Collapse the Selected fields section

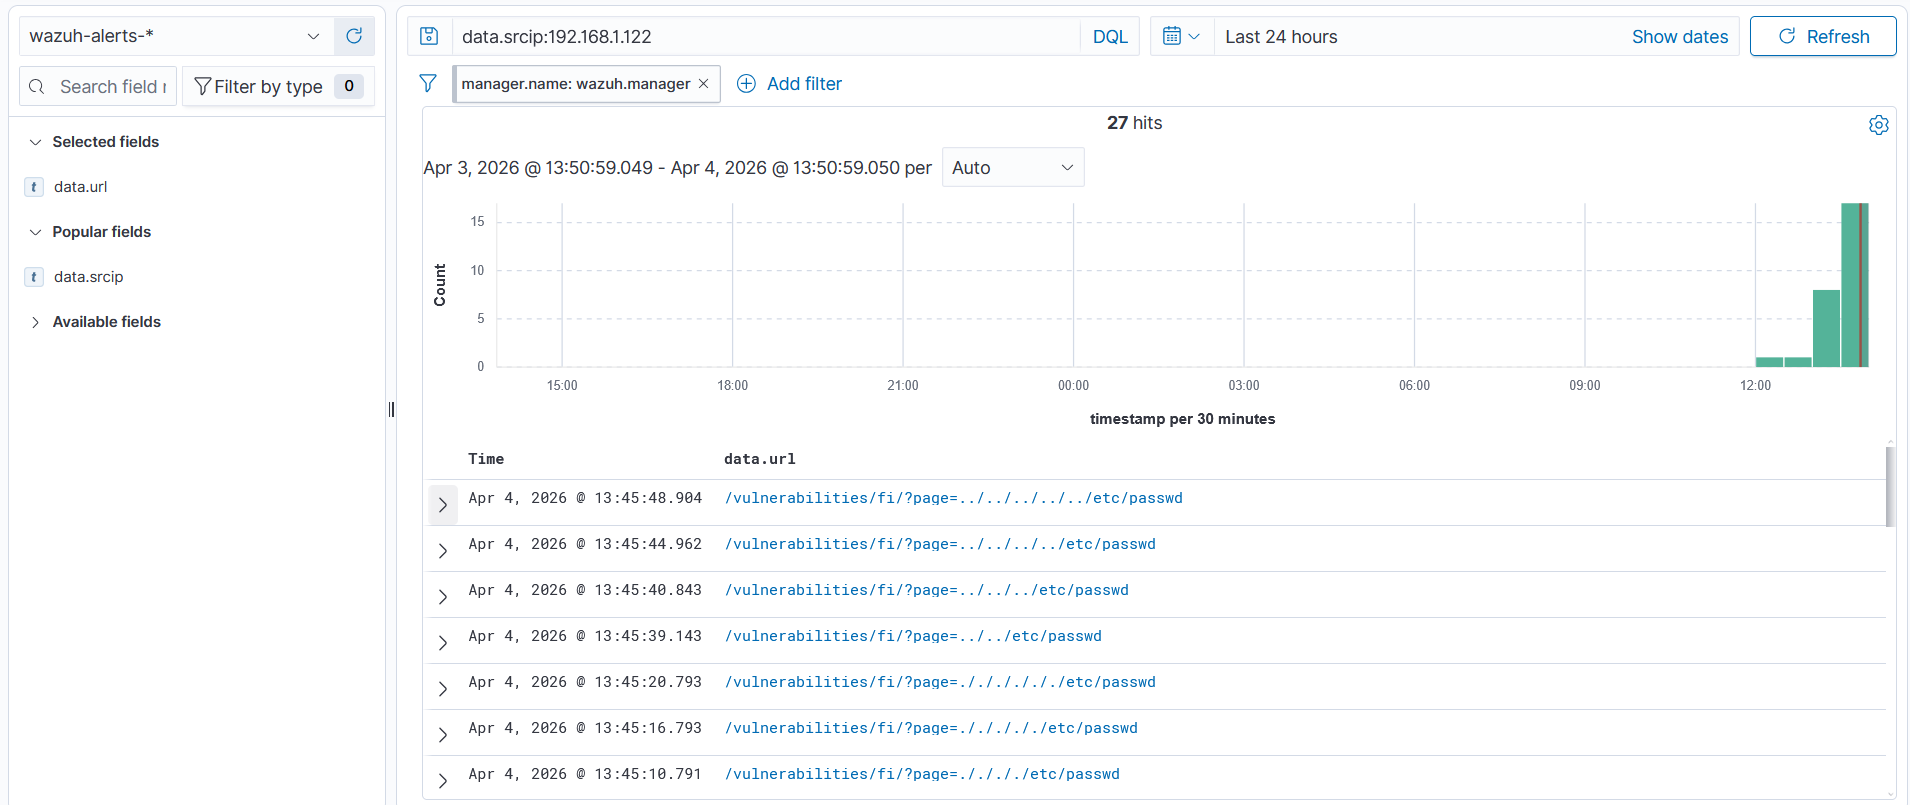pyautogui.click(x=35, y=142)
